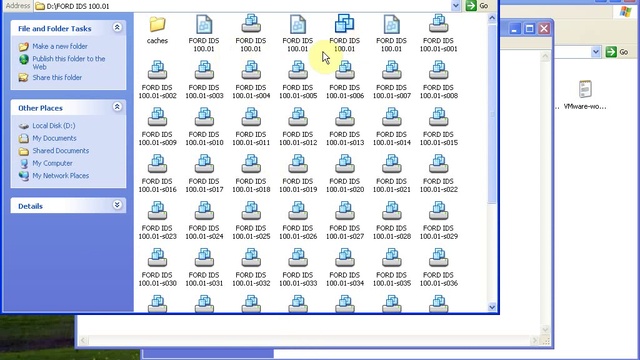Select the FORD IDS 100.01-s026 file icon
This screenshot has height=360, width=640.
point(298,211)
